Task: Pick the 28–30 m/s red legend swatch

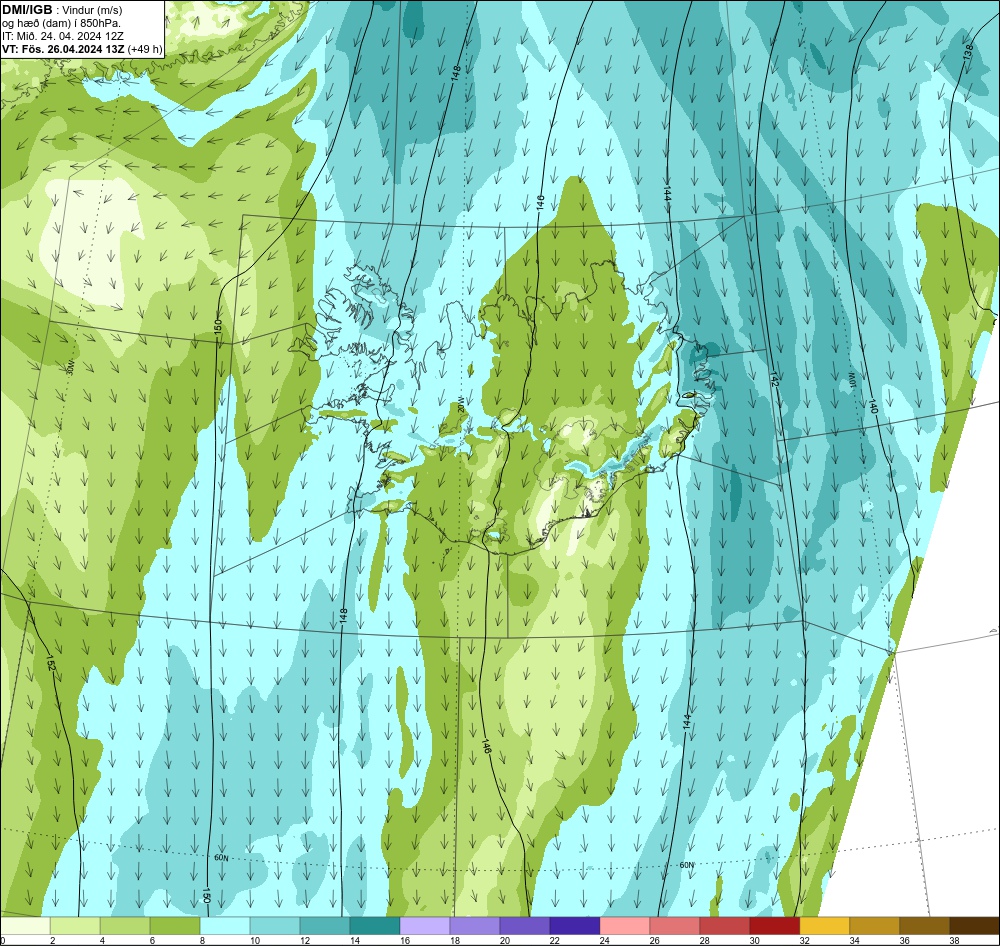Action: [x=724, y=926]
